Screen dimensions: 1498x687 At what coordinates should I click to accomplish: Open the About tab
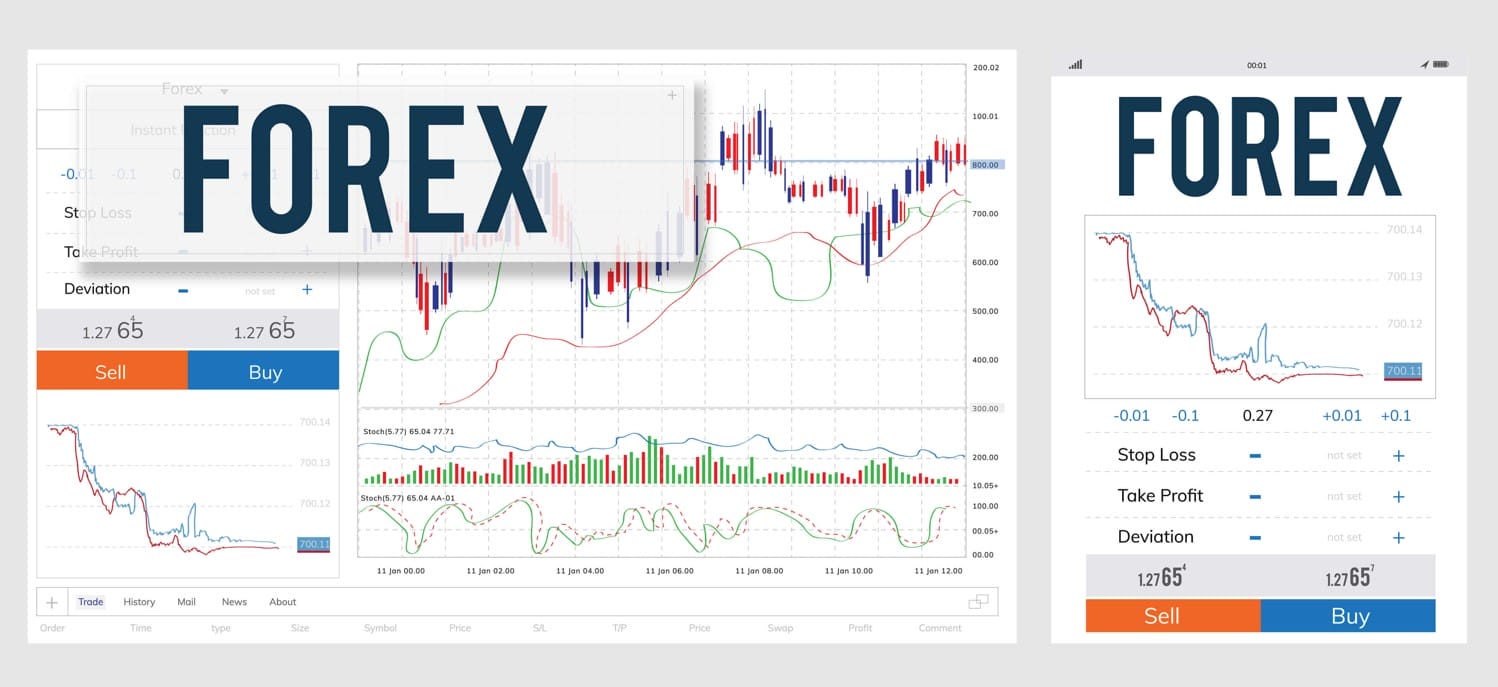tap(283, 602)
